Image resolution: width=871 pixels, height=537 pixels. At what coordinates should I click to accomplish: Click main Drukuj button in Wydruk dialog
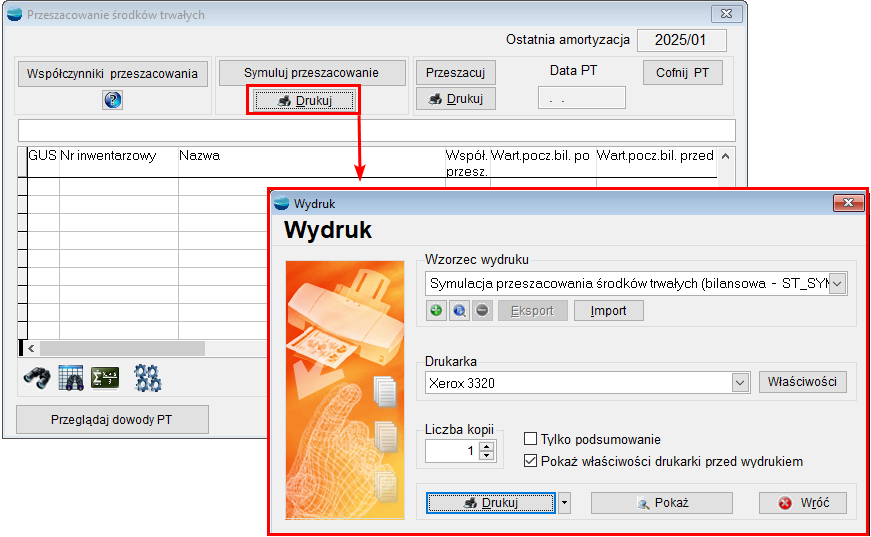(490, 503)
